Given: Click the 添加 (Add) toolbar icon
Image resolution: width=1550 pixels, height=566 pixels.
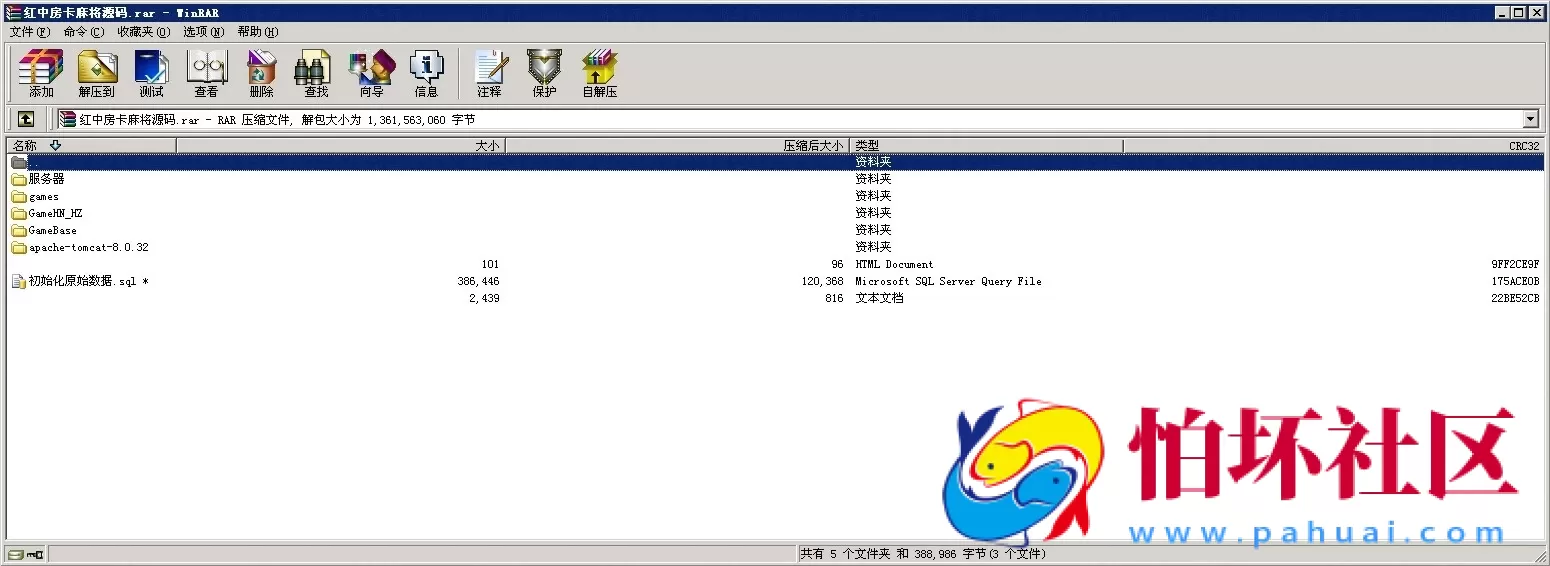Looking at the screenshot, I should [x=41, y=74].
